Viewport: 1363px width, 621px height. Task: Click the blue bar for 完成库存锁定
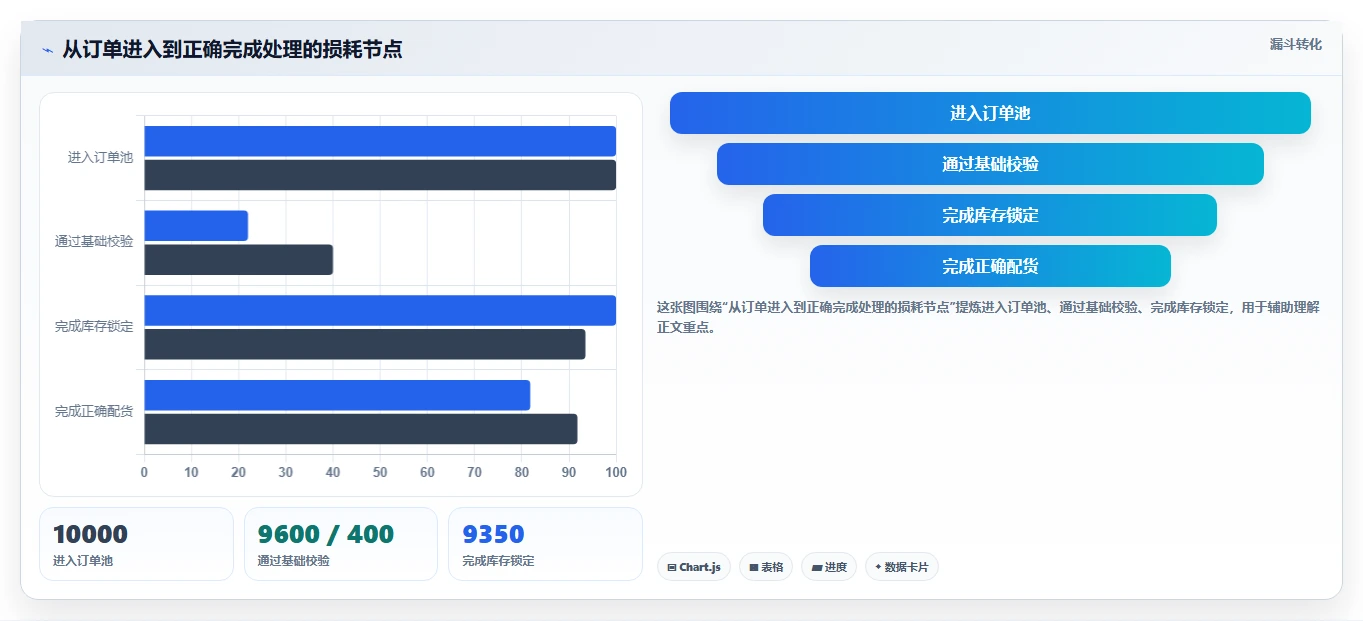[x=380, y=310]
